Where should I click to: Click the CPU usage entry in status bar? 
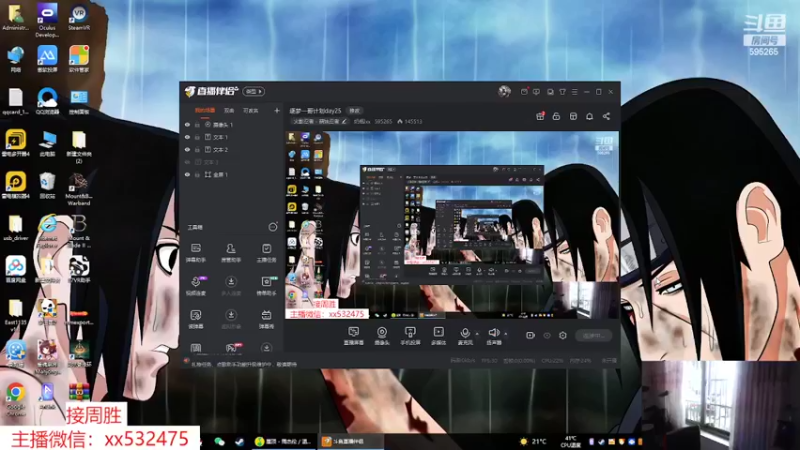tap(553, 361)
